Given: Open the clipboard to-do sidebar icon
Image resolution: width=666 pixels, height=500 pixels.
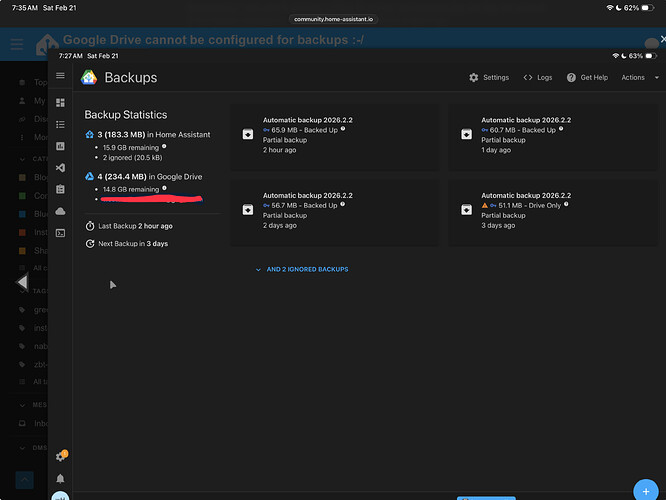Looking at the screenshot, I should click(60, 189).
